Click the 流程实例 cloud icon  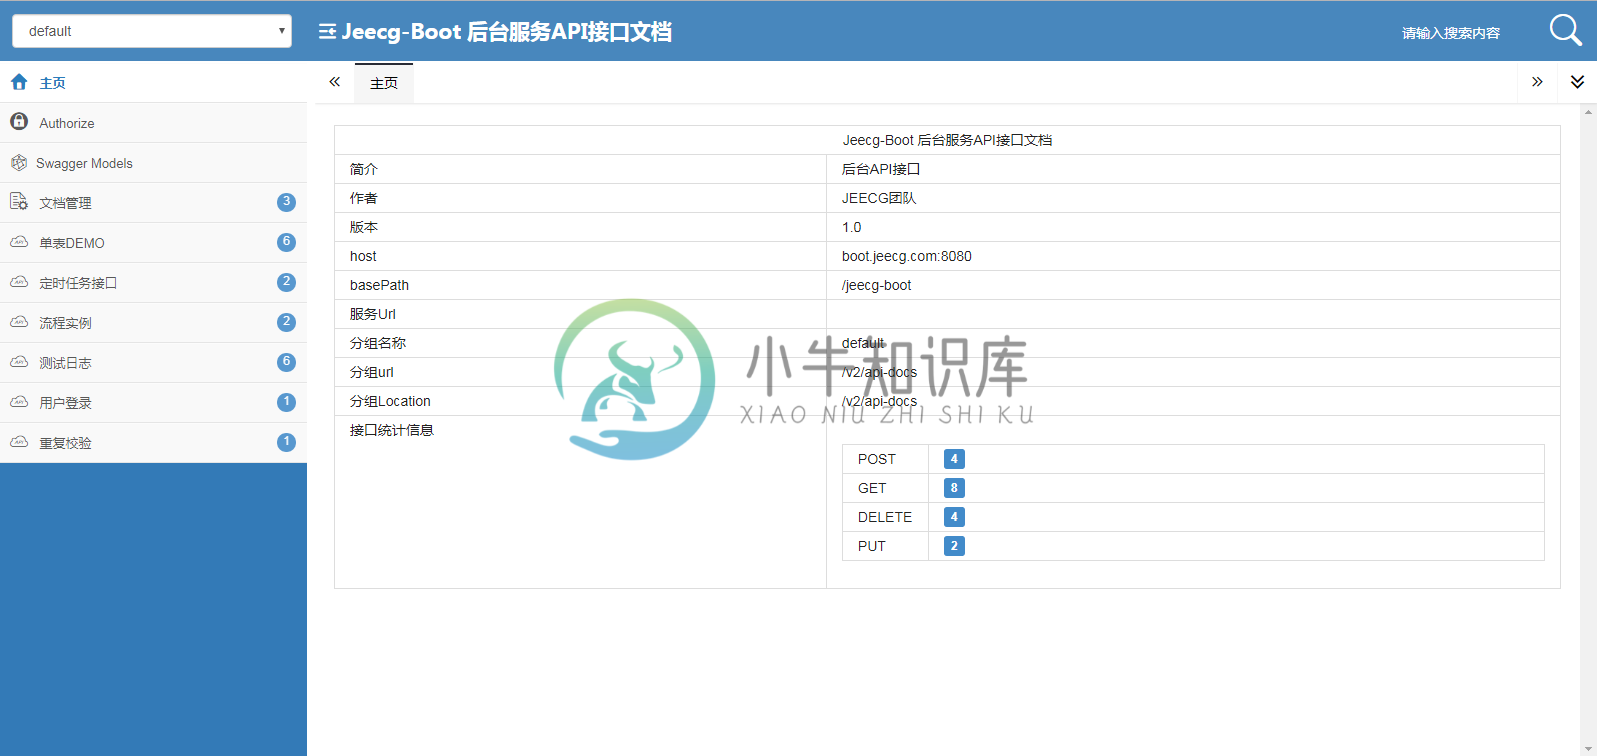click(x=19, y=322)
